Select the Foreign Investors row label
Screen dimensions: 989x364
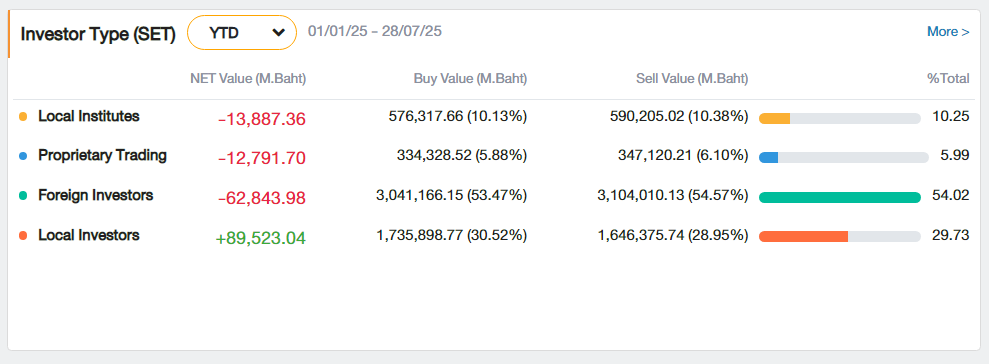click(x=96, y=196)
